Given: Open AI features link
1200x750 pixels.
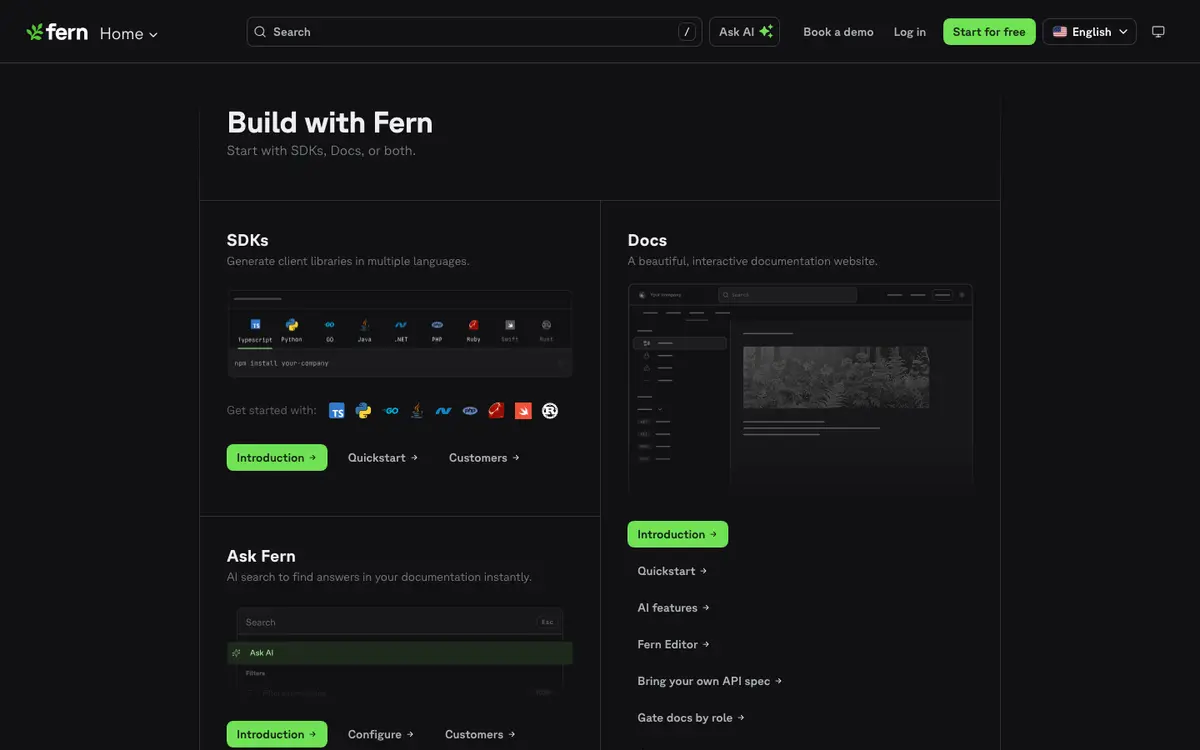Looking at the screenshot, I should pyautogui.click(x=674, y=608).
